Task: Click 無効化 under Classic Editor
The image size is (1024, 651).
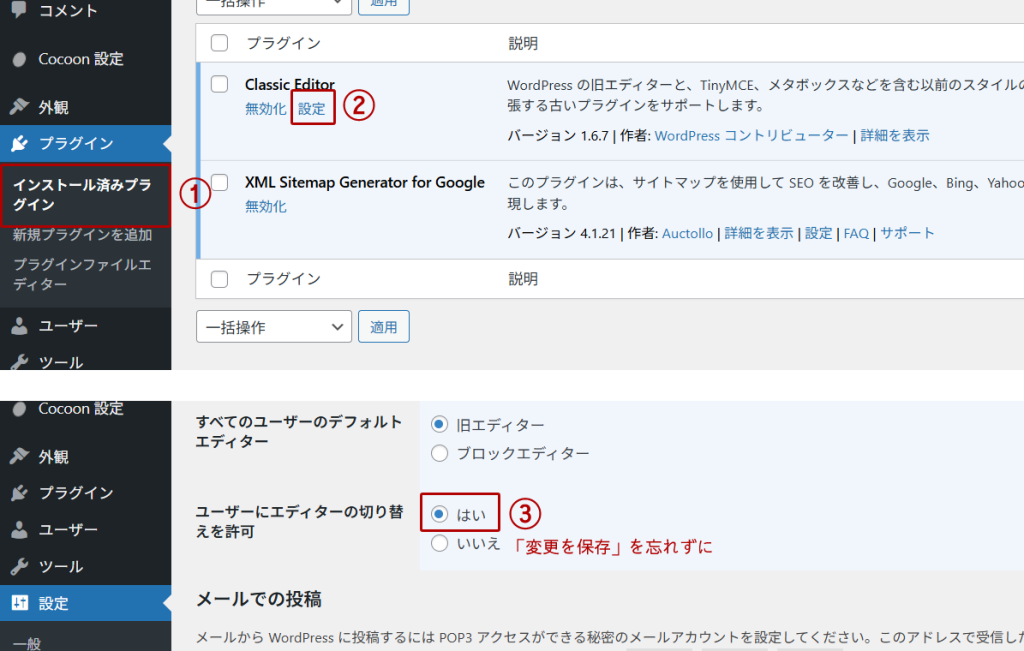Action: tap(266, 109)
